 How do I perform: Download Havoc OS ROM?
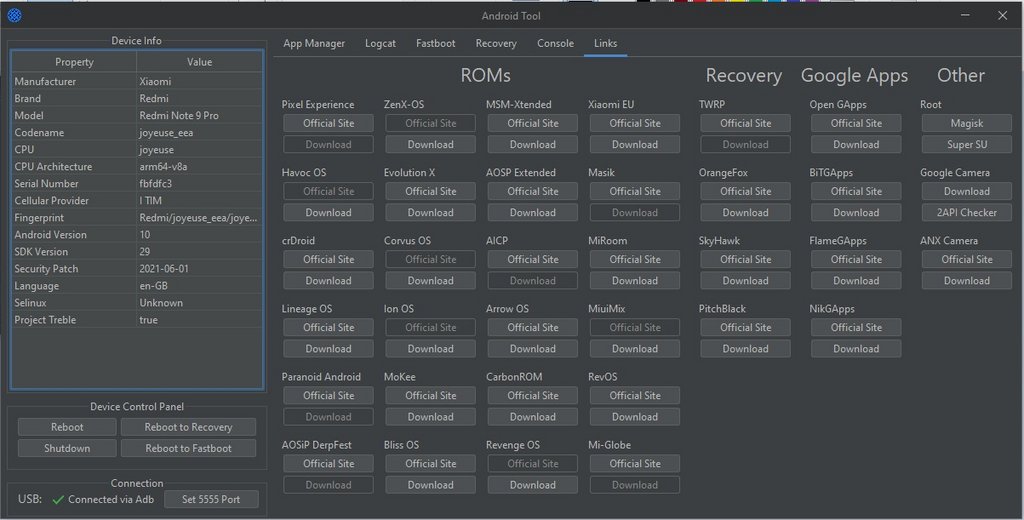[328, 212]
